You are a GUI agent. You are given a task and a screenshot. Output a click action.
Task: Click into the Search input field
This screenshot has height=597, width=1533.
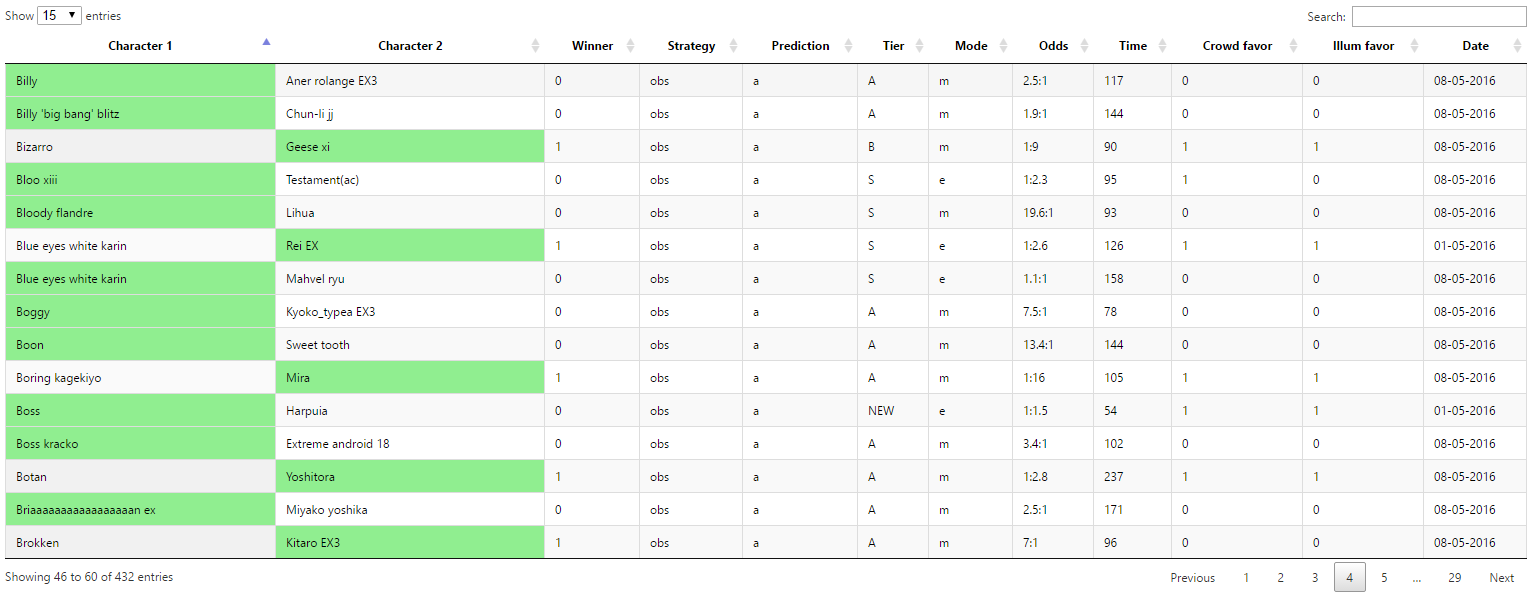pyautogui.click(x=1439, y=17)
